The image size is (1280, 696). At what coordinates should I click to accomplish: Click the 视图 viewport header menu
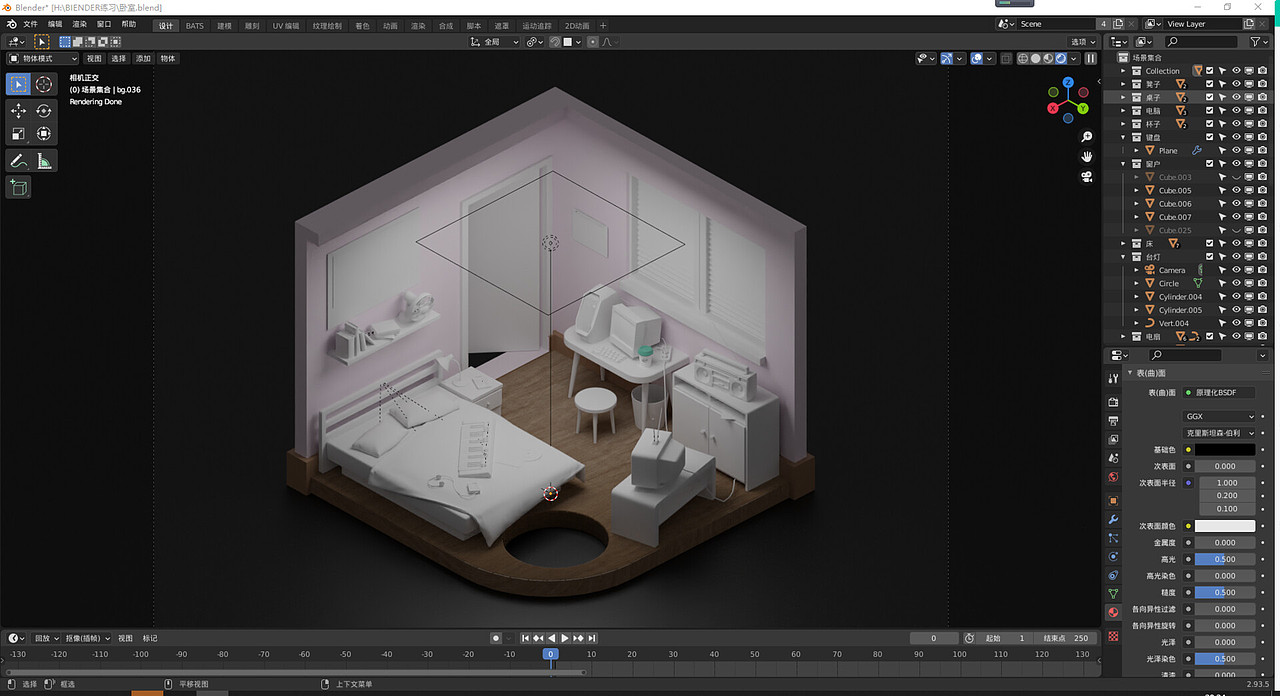click(94, 59)
